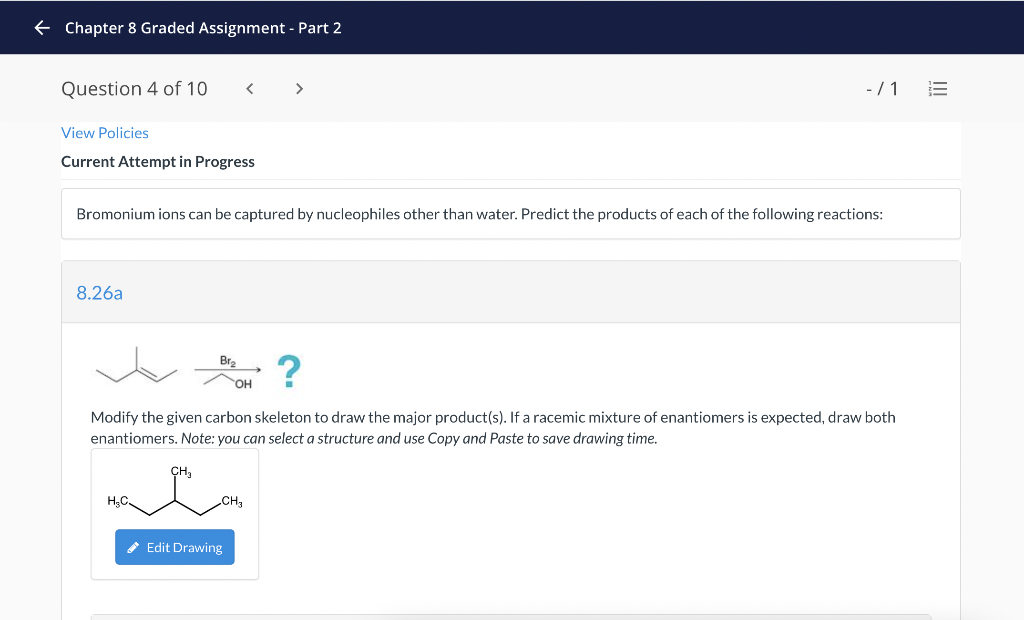Click 'Current Attempt in Progress' text

[157, 161]
